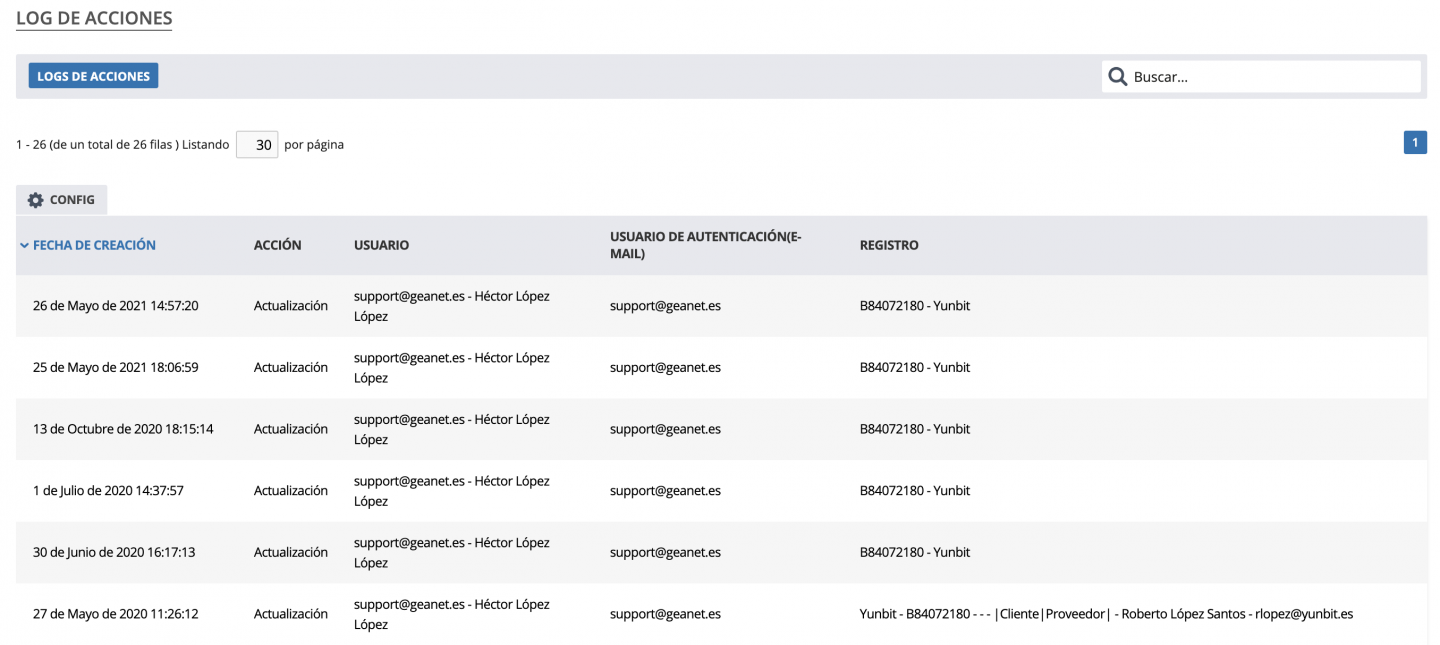This screenshot has height=645, width=1440.
Task: Click Usuario de Autenticación column header
Action: (x=706, y=245)
